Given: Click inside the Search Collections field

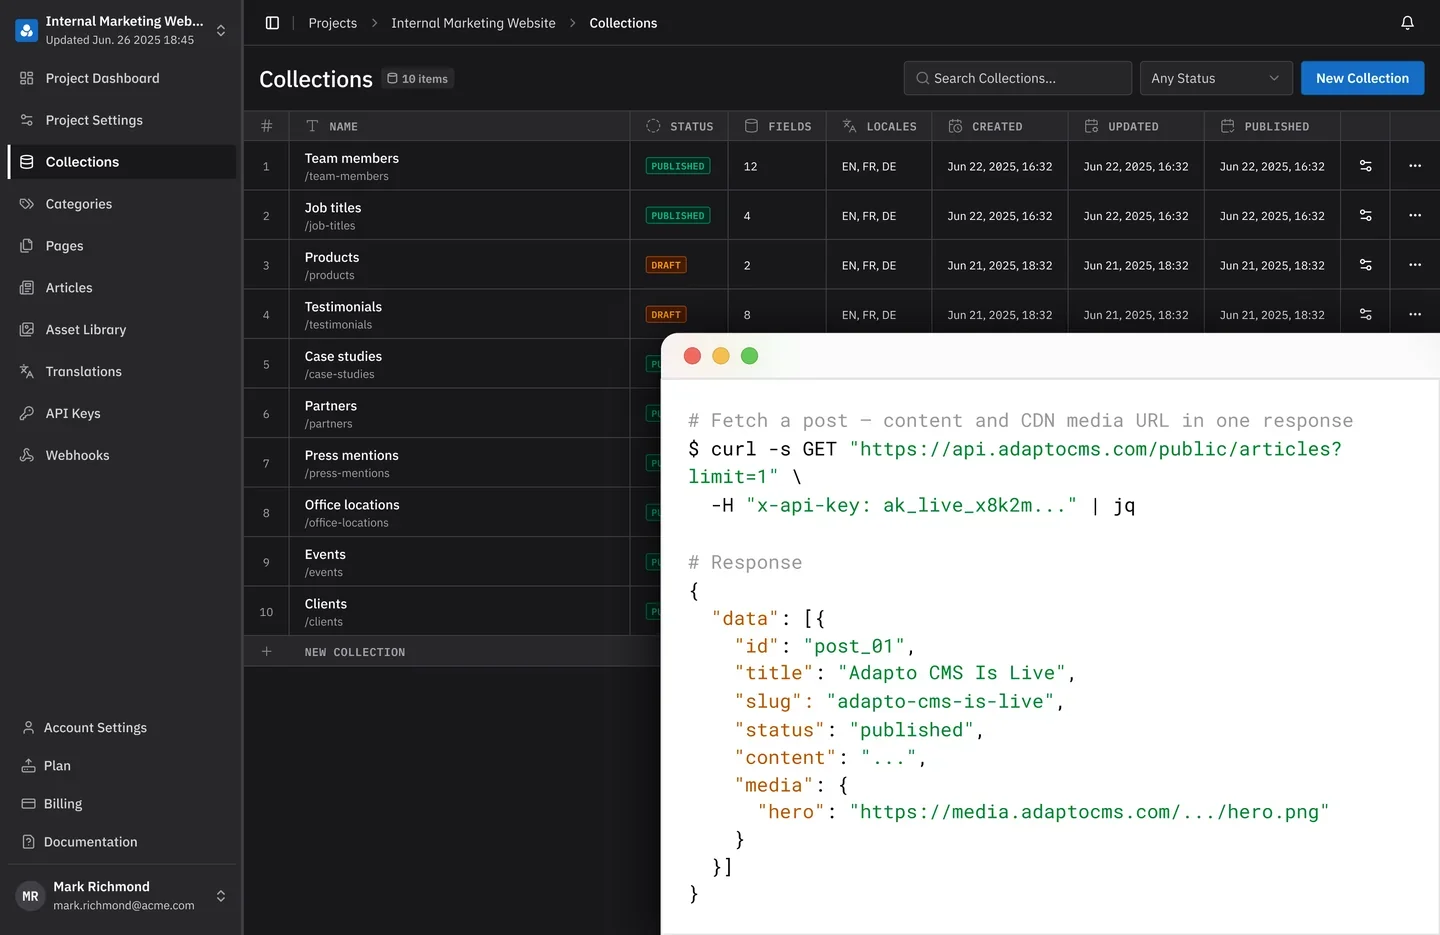Looking at the screenshot, I should 1017,77.
